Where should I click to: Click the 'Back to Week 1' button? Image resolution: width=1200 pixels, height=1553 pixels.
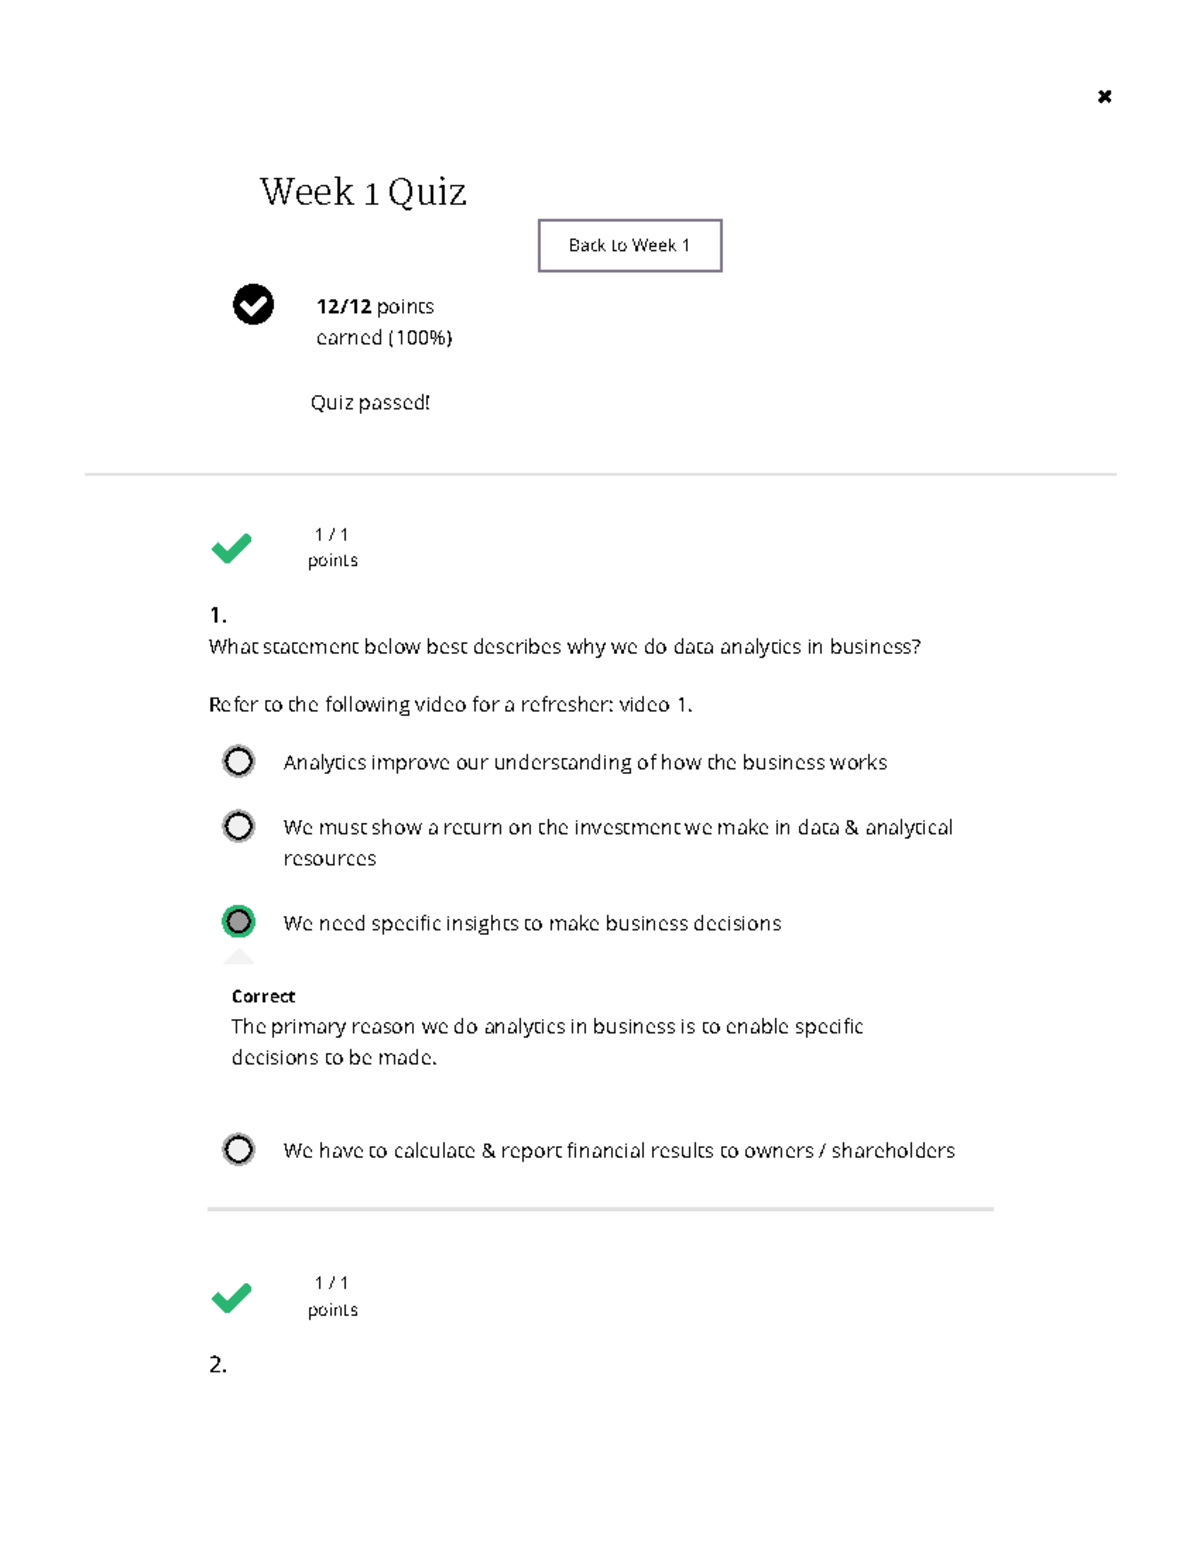(x=629, y=245)
